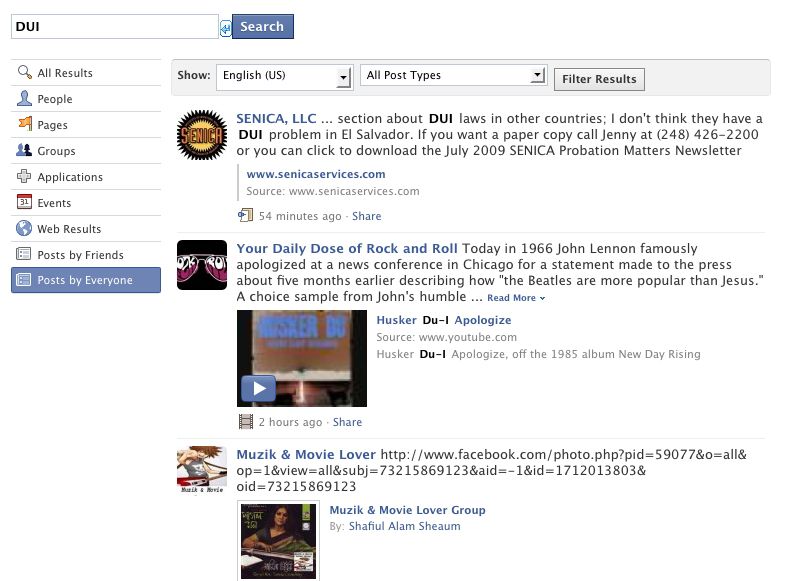Open the All Post Types dropdown
The image size is (785, 581).
pyautogui.click(x=453, y=75)
